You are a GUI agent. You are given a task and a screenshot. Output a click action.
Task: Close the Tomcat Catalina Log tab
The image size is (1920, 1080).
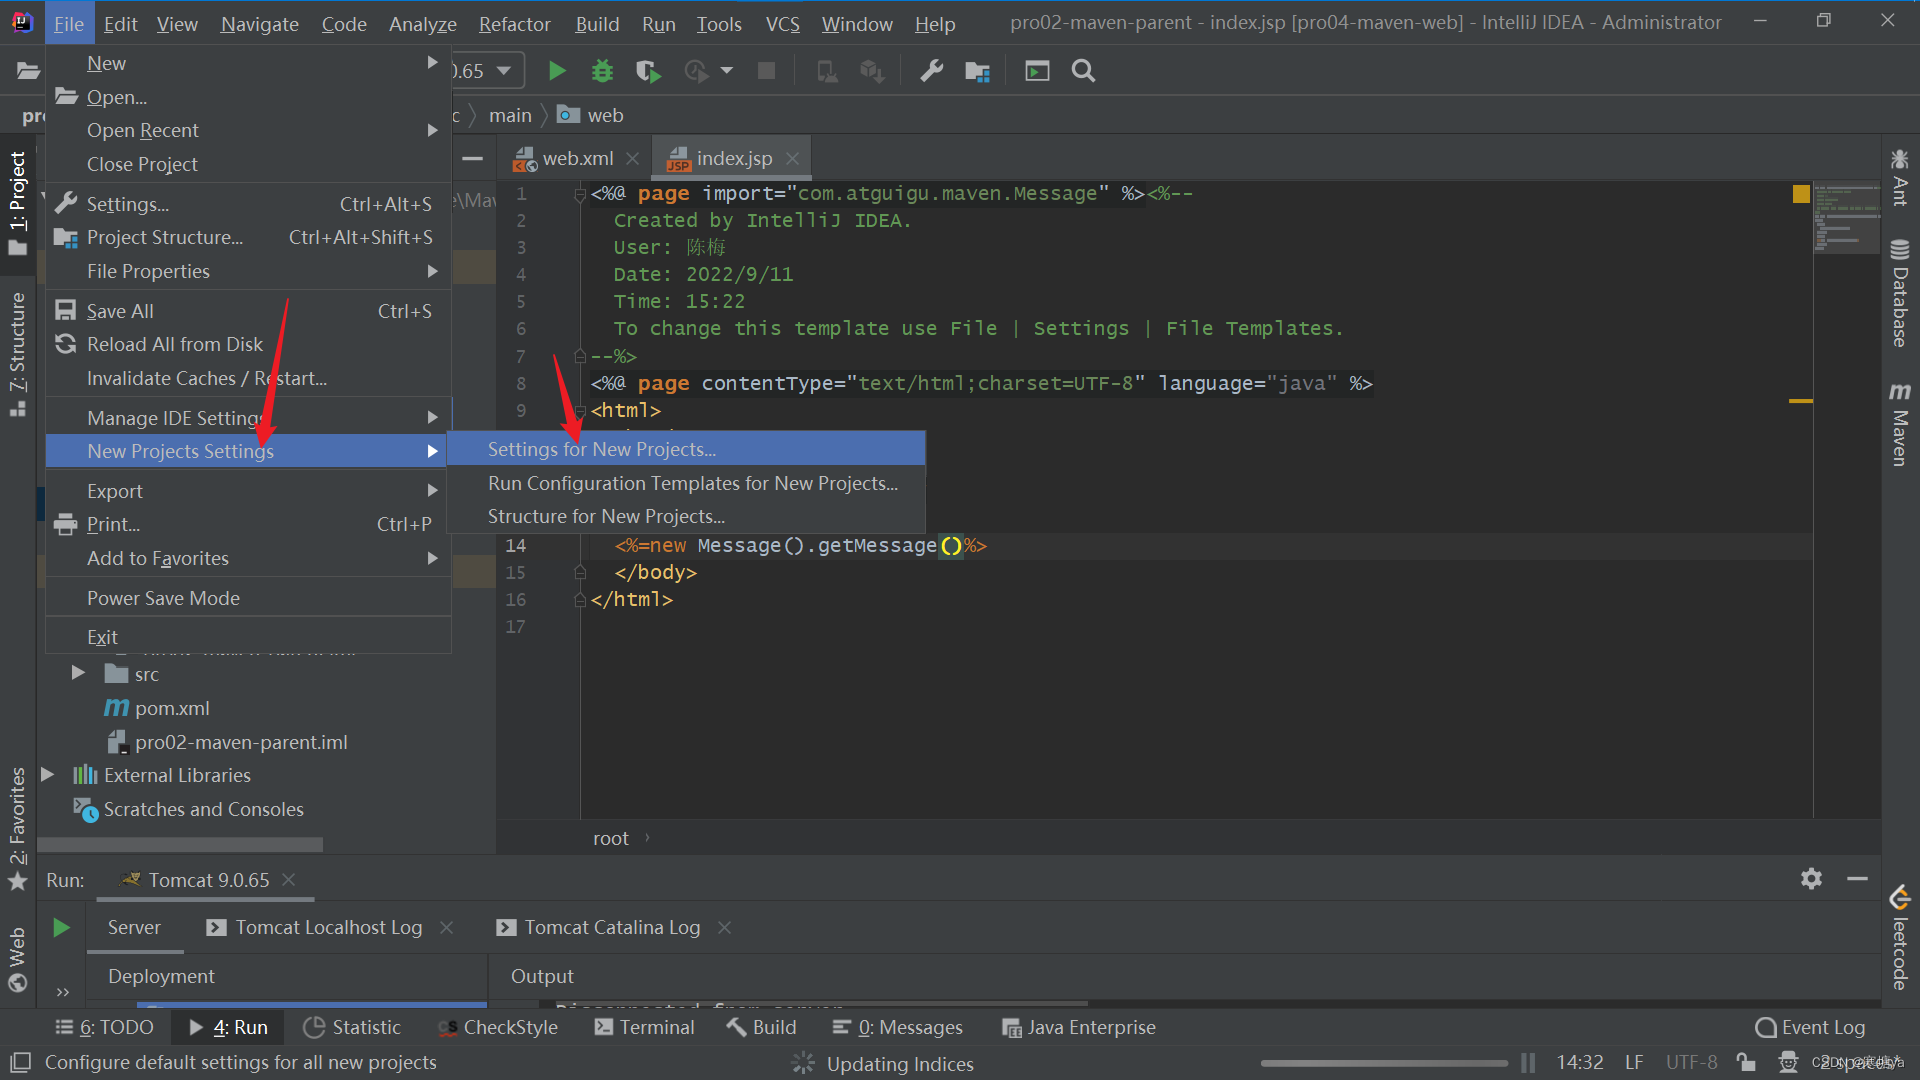tap(725, 927)
